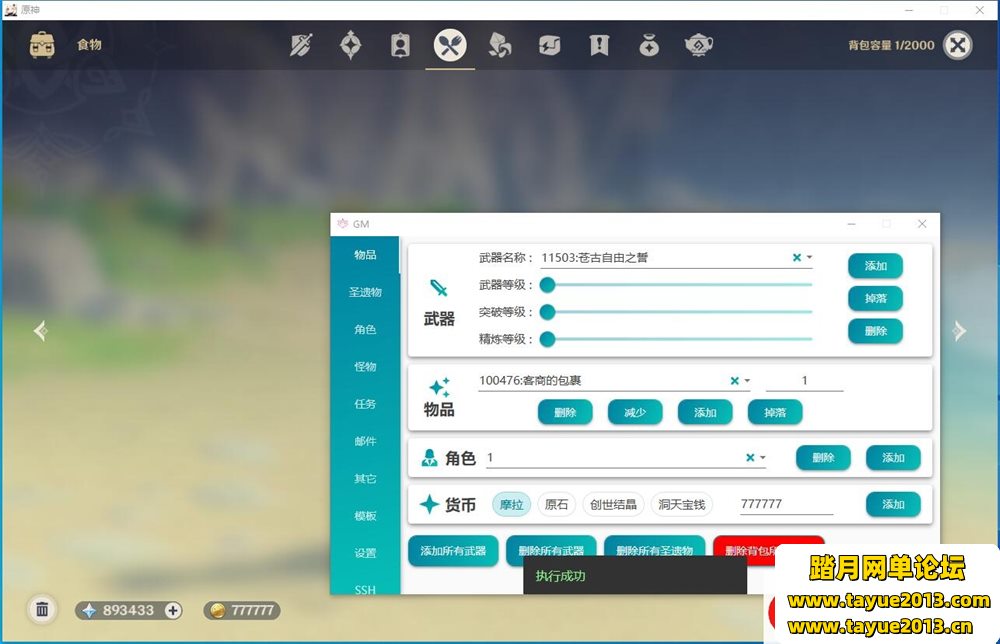The width and height of the screenshot is (1000, 644).
Task: Select the Food tab fork-and-knife icon
Action: 450,45
